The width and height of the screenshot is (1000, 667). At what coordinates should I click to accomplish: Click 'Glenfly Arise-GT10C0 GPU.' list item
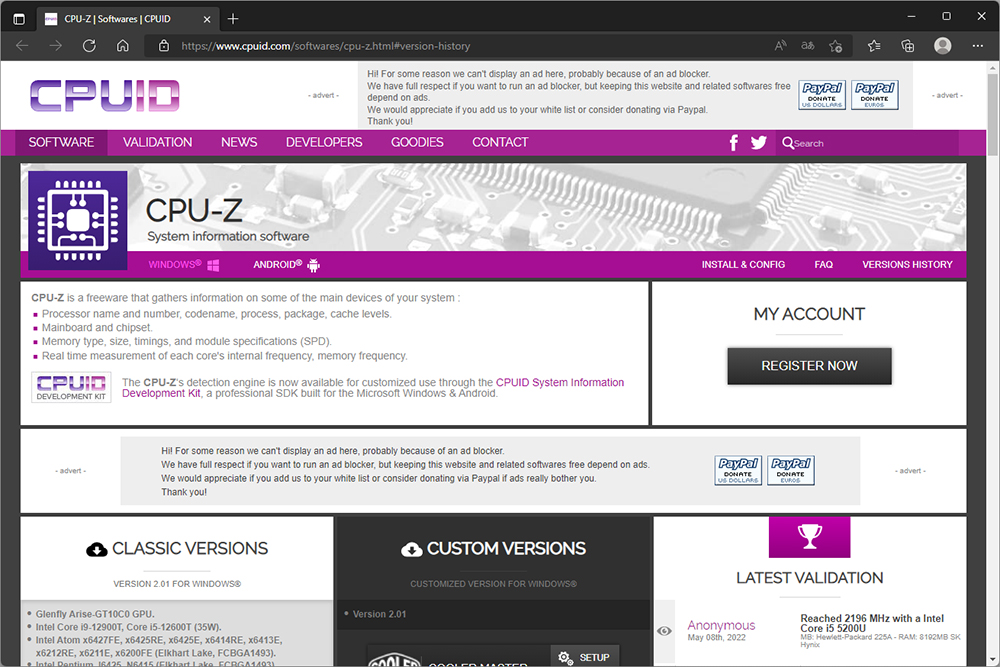click(x=95, y=614)
